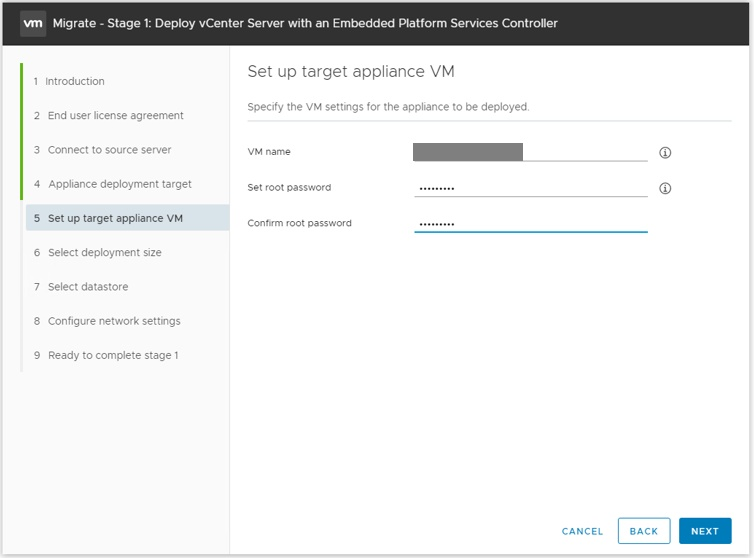
Task: Click the VMware vm logo icon
Action: point(33,24)
